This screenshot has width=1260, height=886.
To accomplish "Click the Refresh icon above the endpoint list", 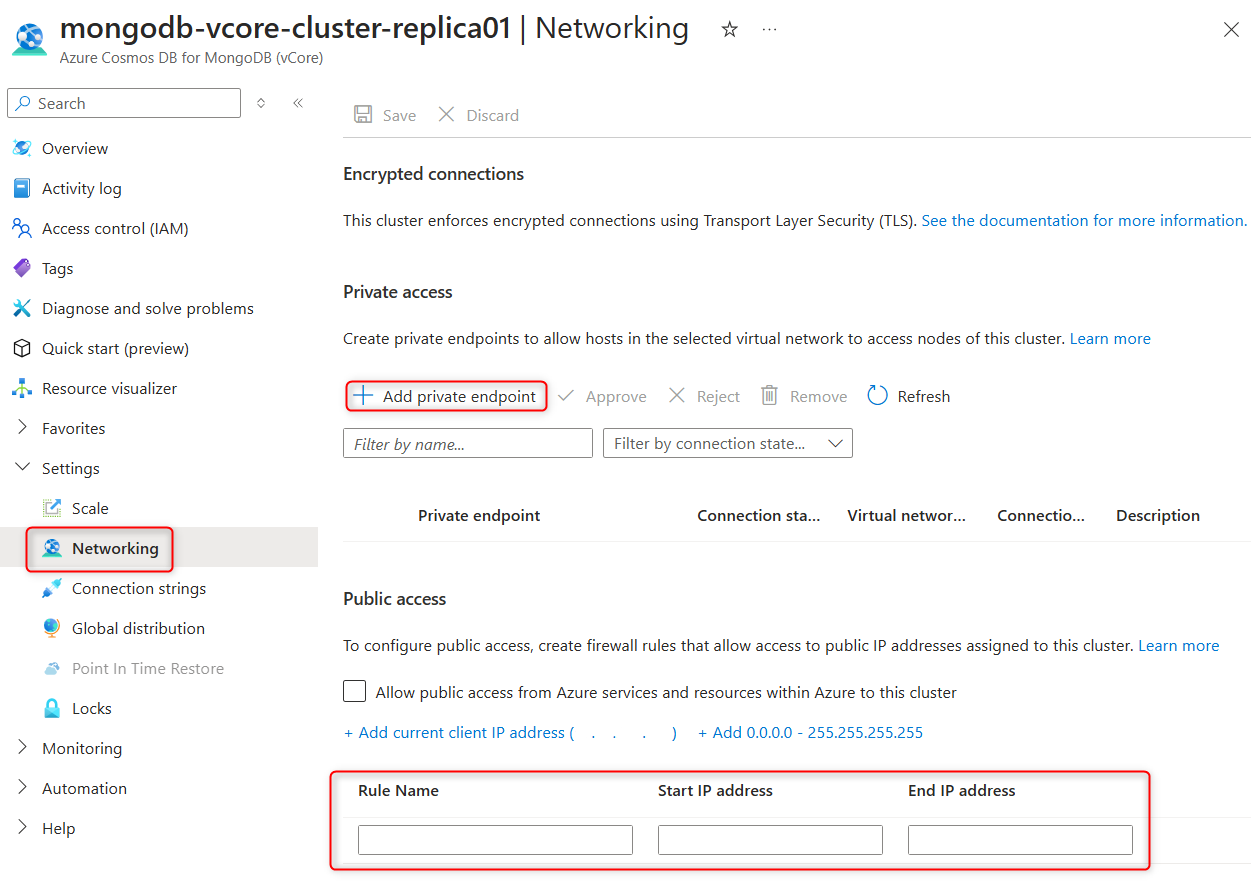I will (877, 395).
